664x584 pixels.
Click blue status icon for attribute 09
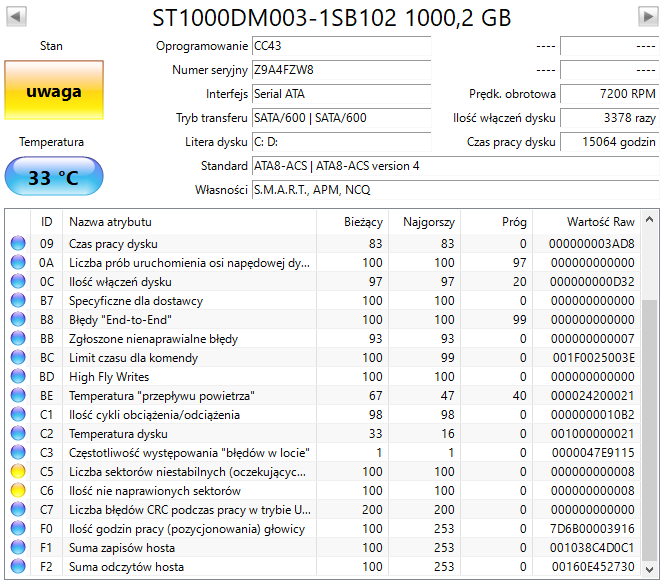pos(18,244)
